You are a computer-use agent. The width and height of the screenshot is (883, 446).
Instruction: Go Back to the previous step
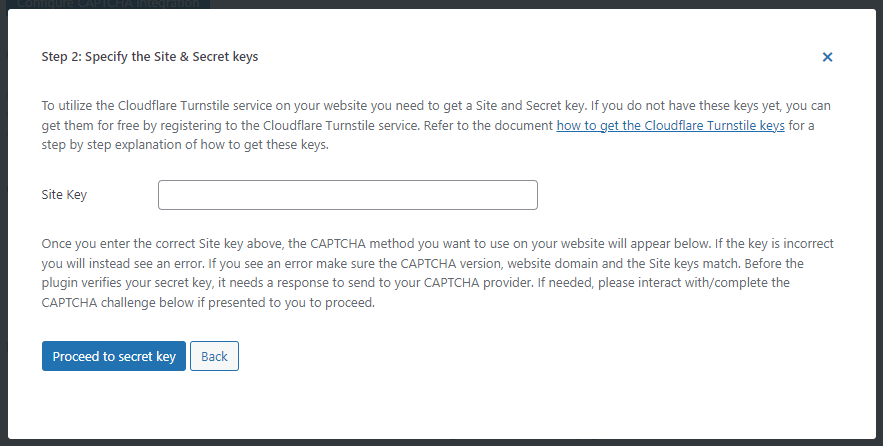pos(214,356)
